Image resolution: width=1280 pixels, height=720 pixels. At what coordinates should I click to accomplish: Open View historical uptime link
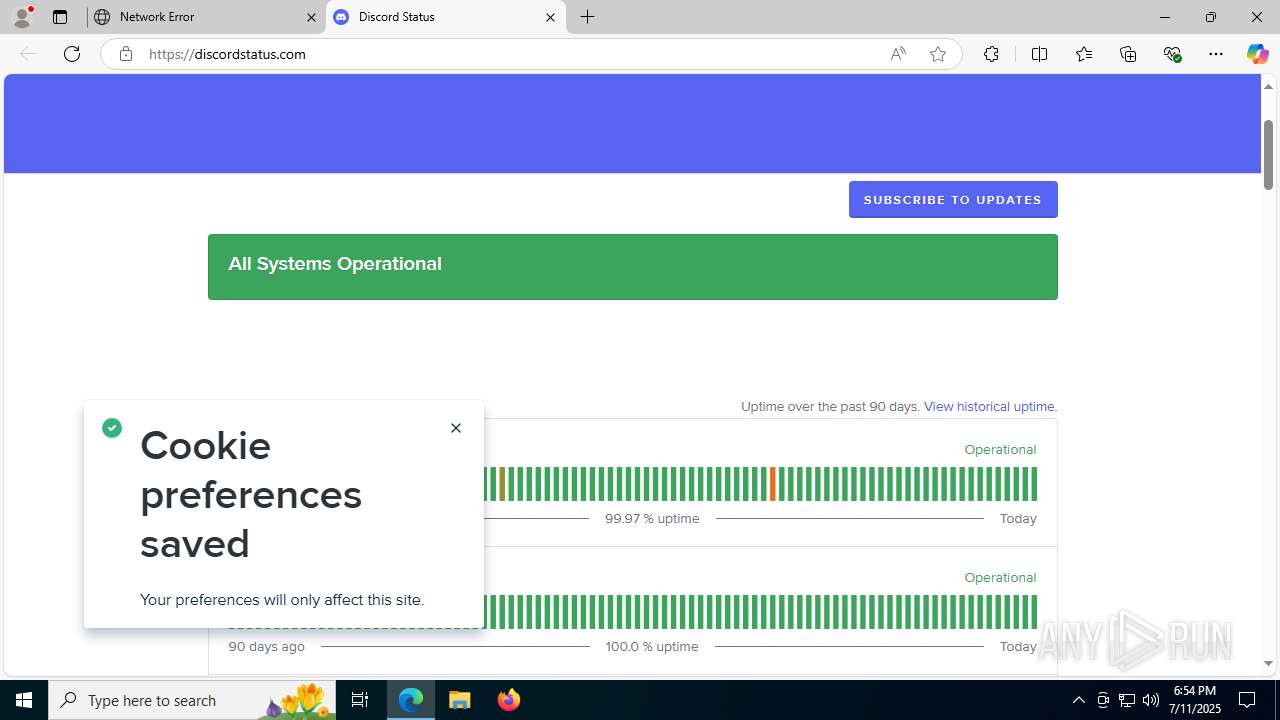point(990,406)
